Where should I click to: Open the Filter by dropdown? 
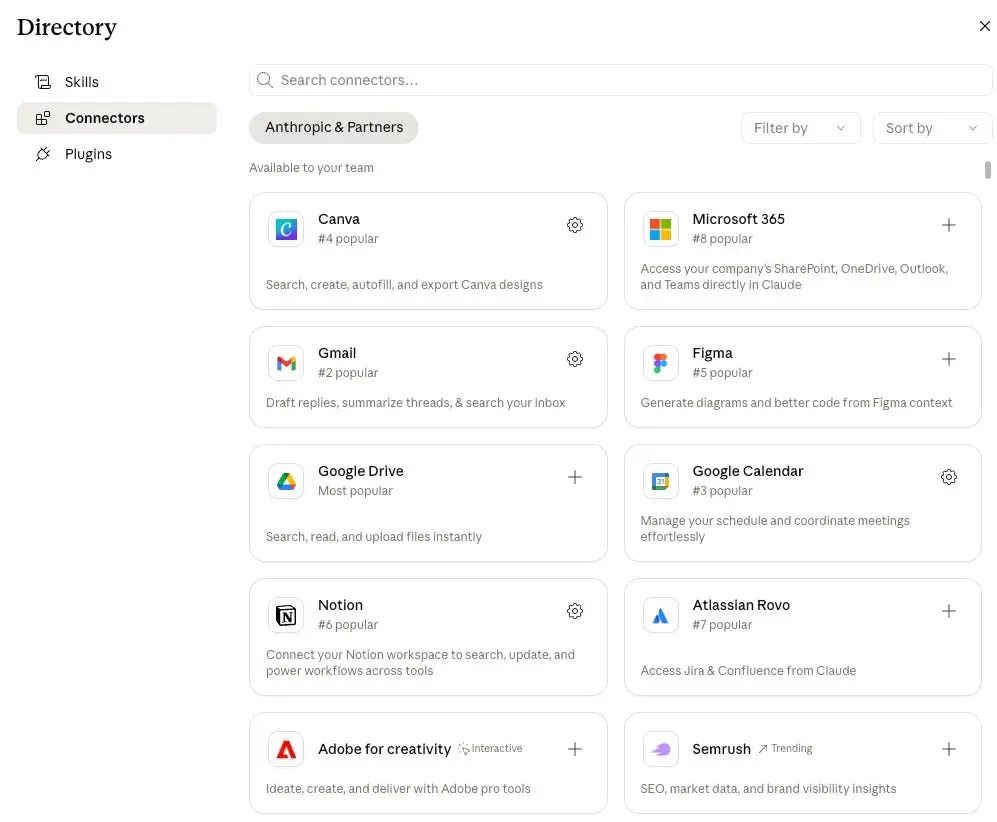pos(800,128)
